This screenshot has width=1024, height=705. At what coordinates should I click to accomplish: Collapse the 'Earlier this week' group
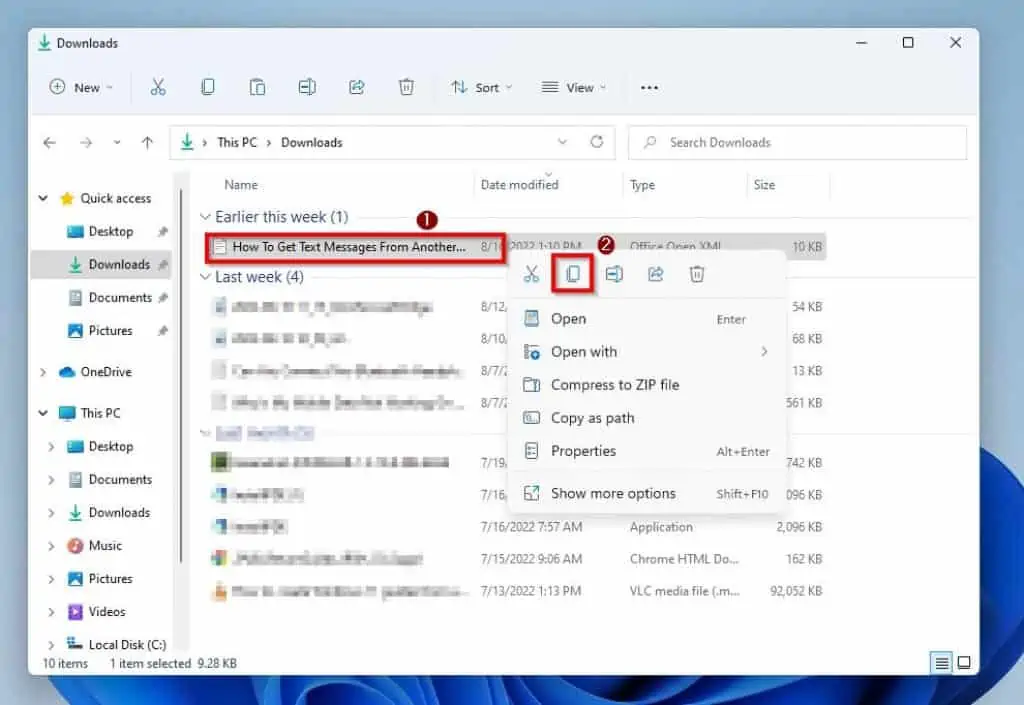[206, 217]
